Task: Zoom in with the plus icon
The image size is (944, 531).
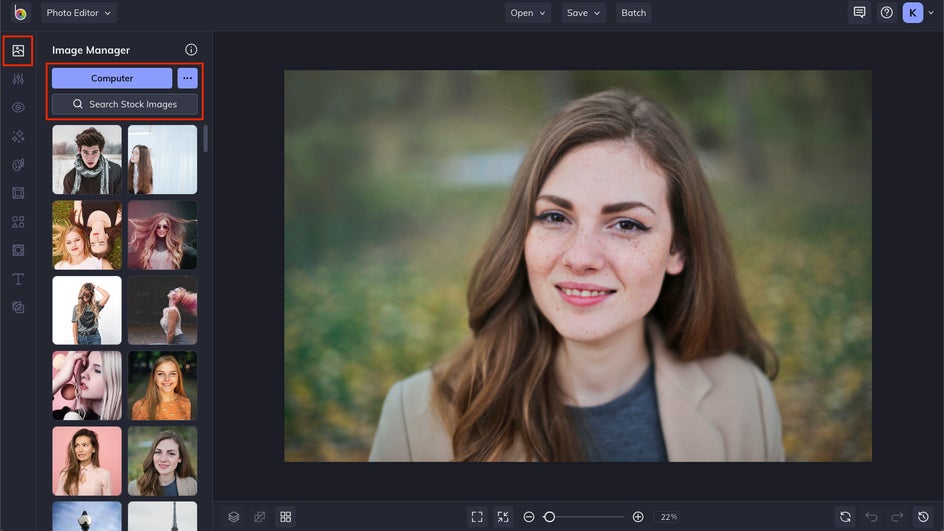Action: click(x=638, y=517)
